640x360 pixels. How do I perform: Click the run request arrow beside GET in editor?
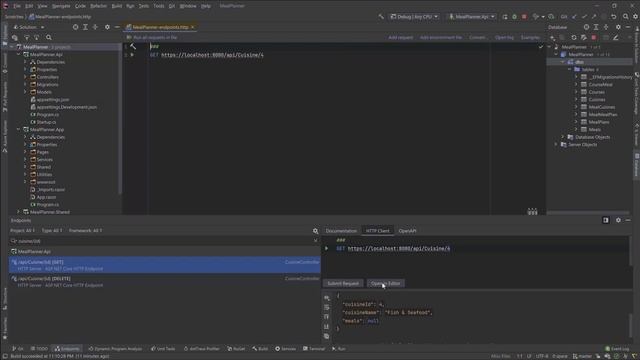[132, 55]
